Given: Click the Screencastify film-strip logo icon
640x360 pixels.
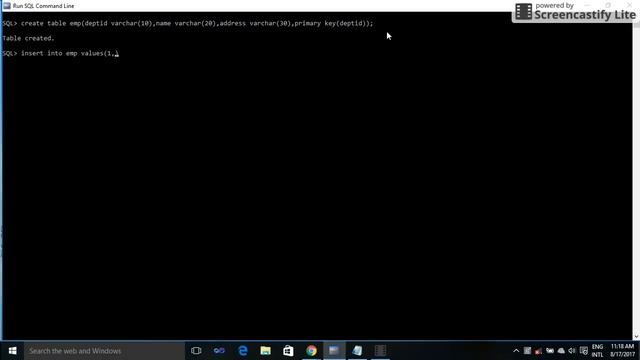Looking at the screenshot, I should click(523, 11).
